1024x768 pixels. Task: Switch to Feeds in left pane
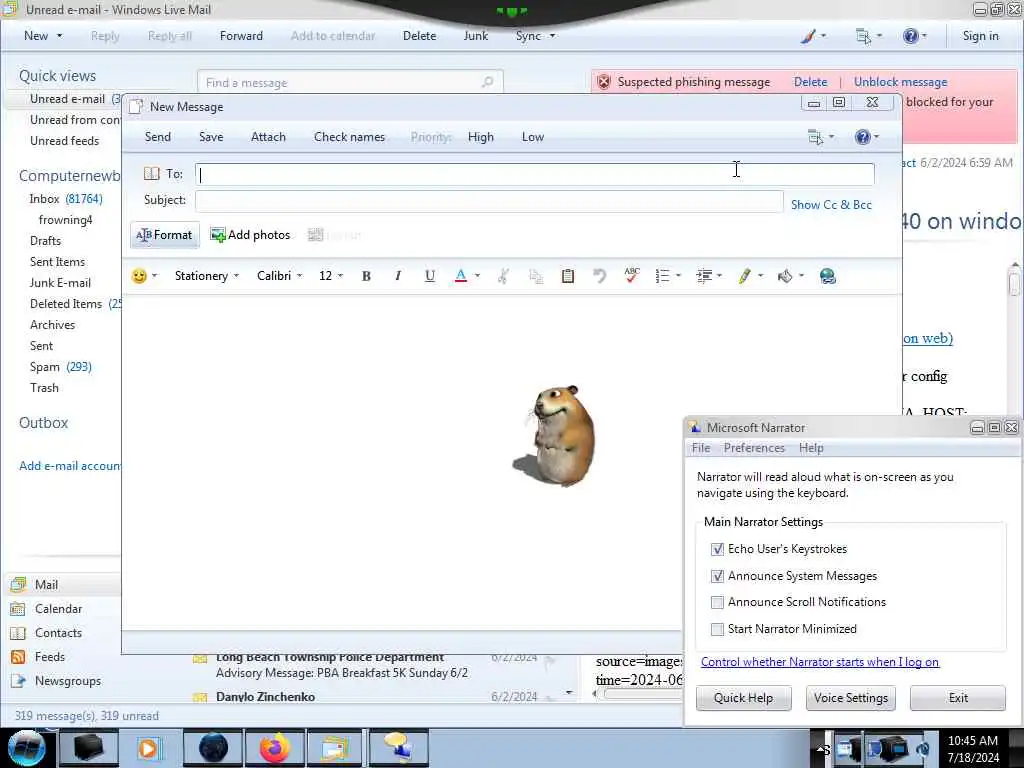(x=50, y=657)
